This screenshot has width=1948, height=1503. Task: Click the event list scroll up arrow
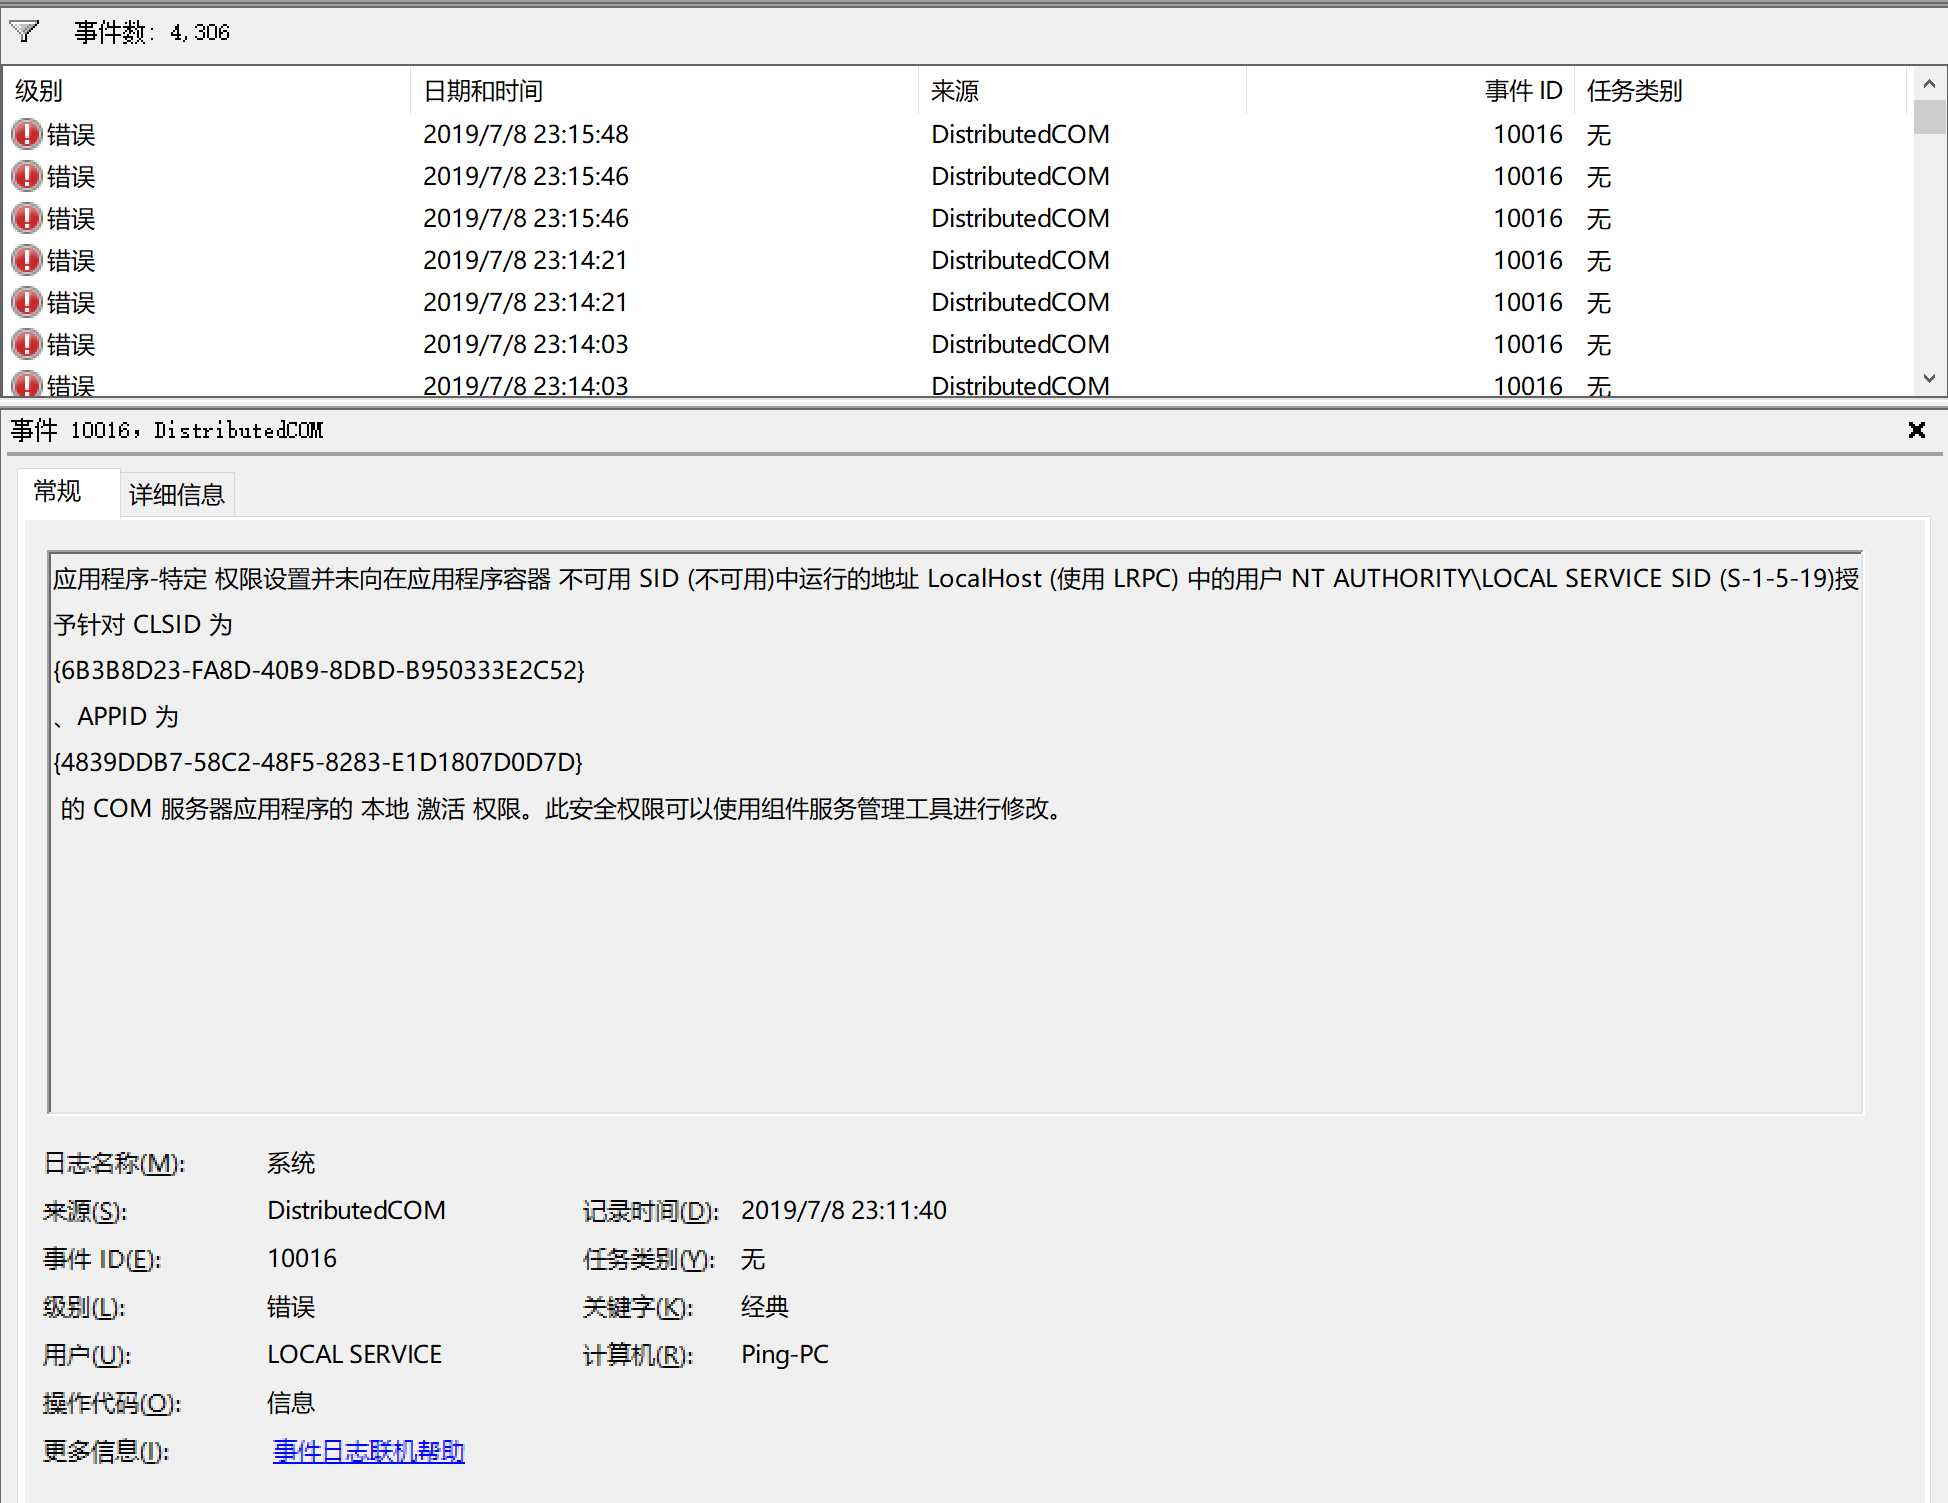coord(1929,84)
